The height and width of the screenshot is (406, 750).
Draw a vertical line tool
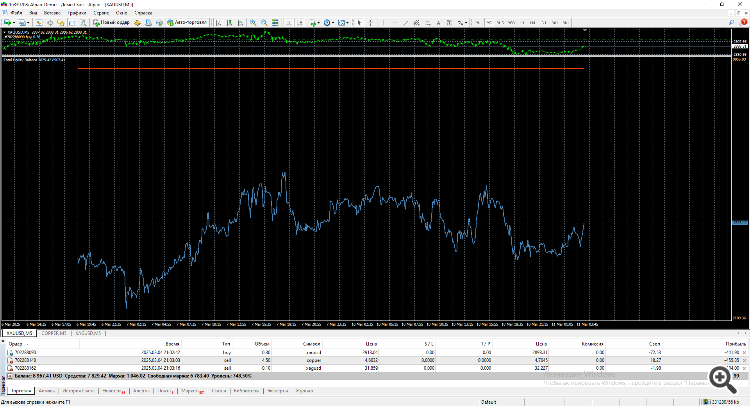(x=384, y=22)
